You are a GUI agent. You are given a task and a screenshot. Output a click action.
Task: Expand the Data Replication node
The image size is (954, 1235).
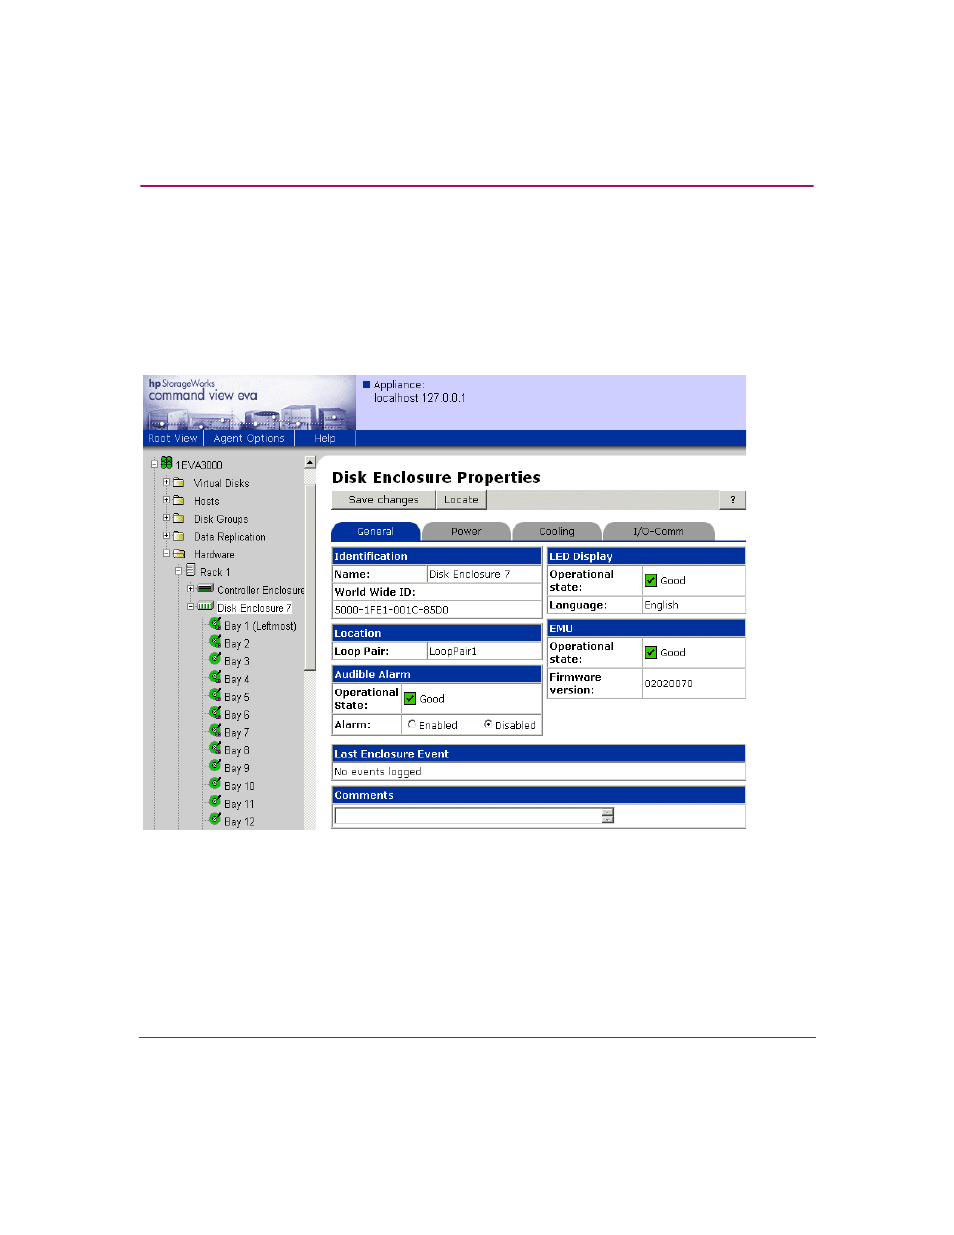(x=167, y=536)
